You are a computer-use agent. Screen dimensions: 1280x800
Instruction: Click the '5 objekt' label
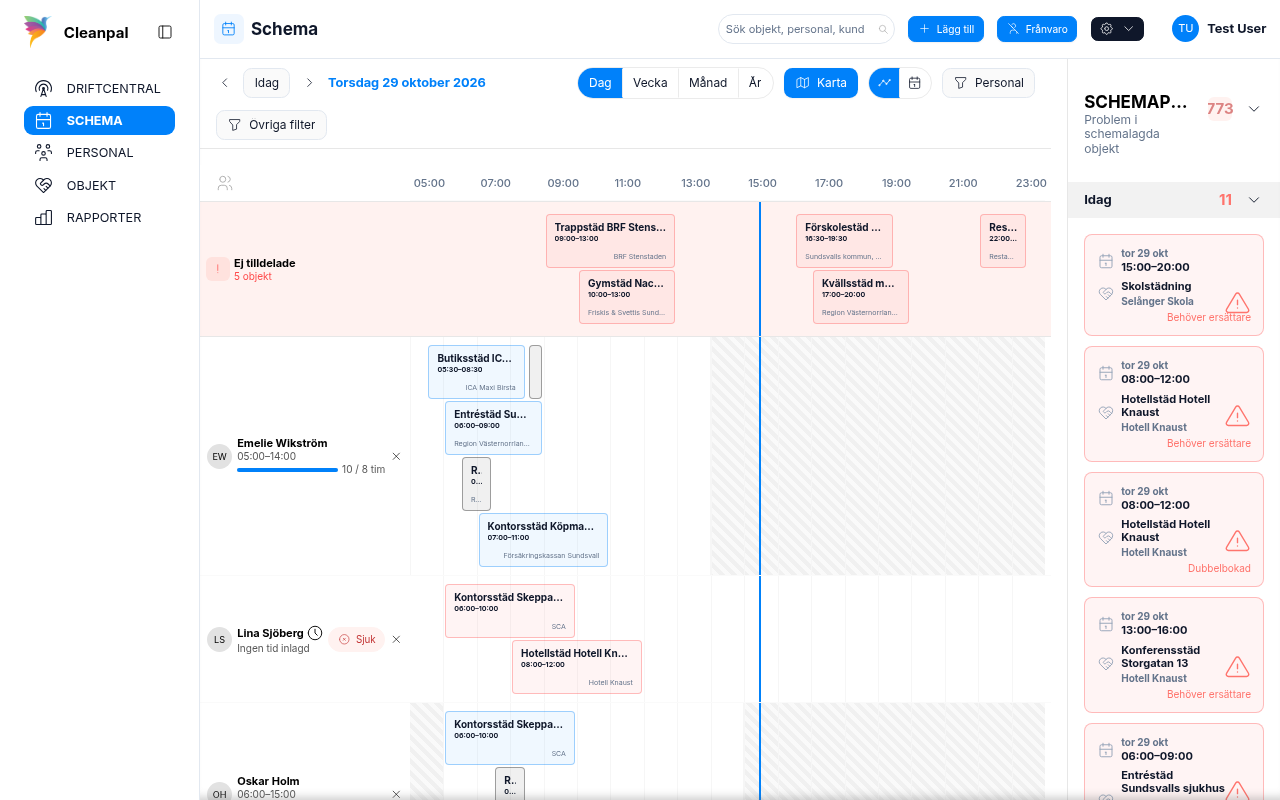coord(253,276)
